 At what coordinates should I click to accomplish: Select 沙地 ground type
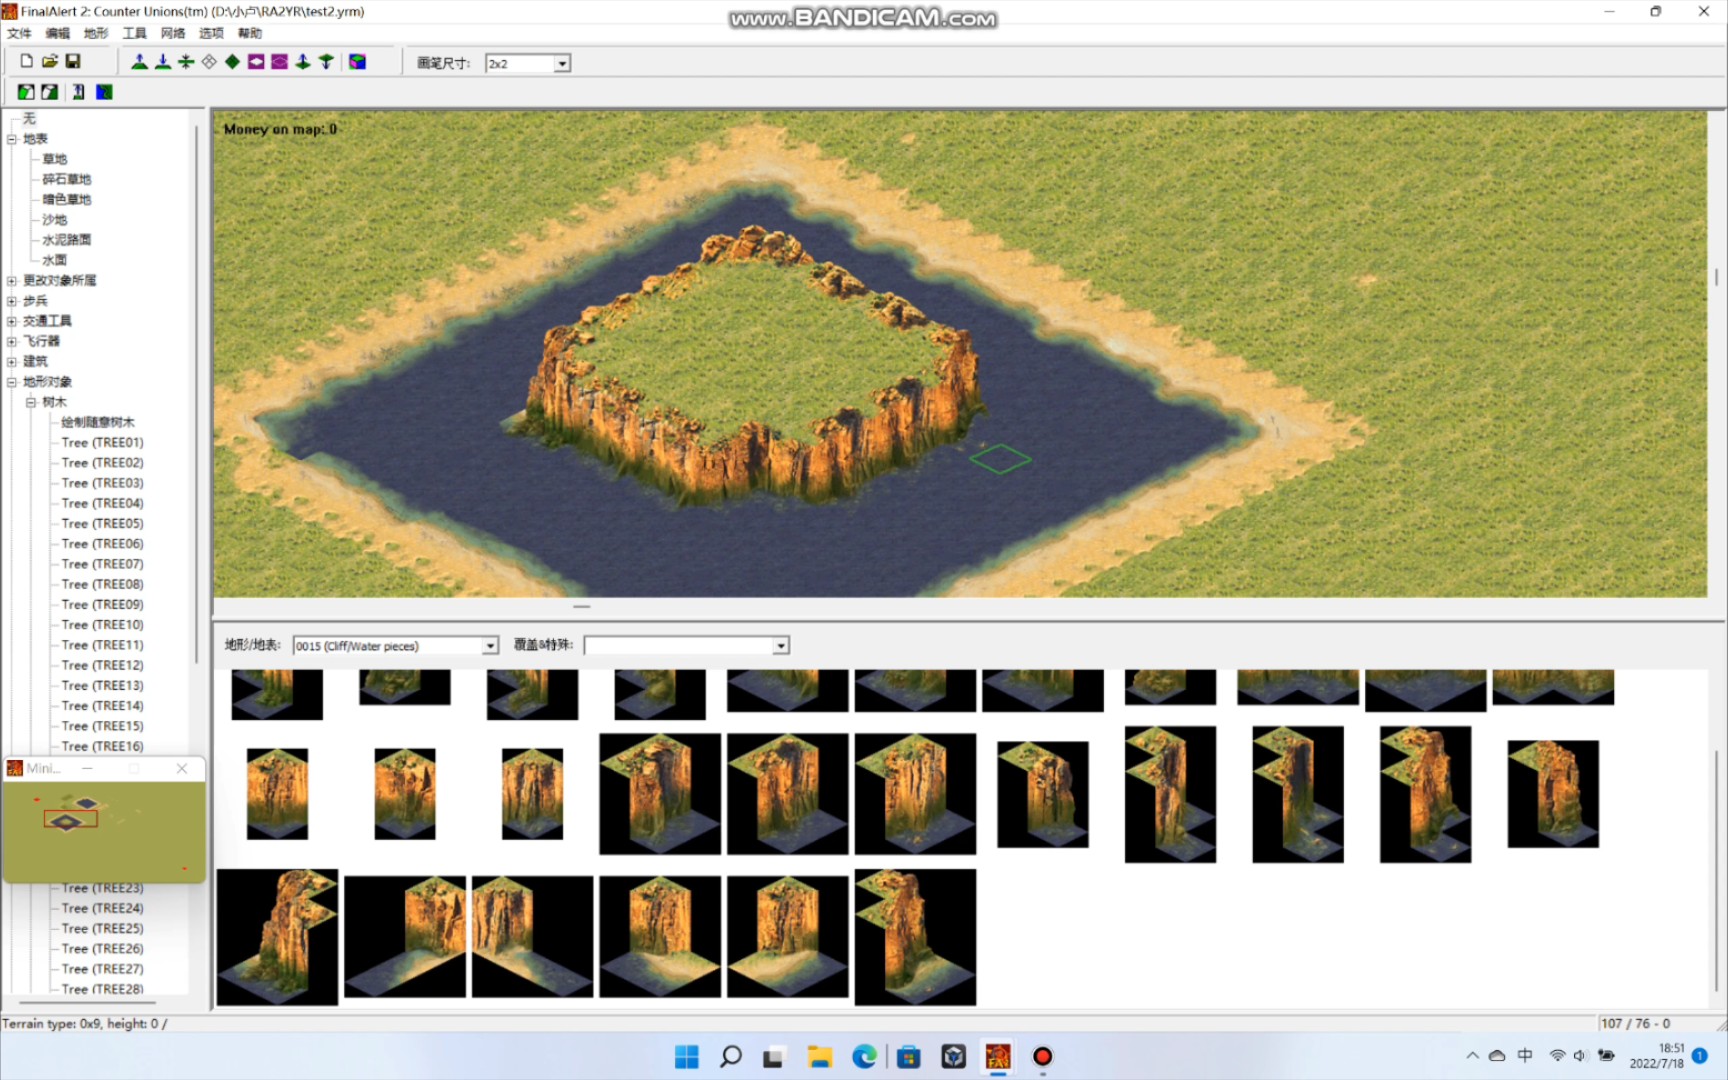coord(54,220)
